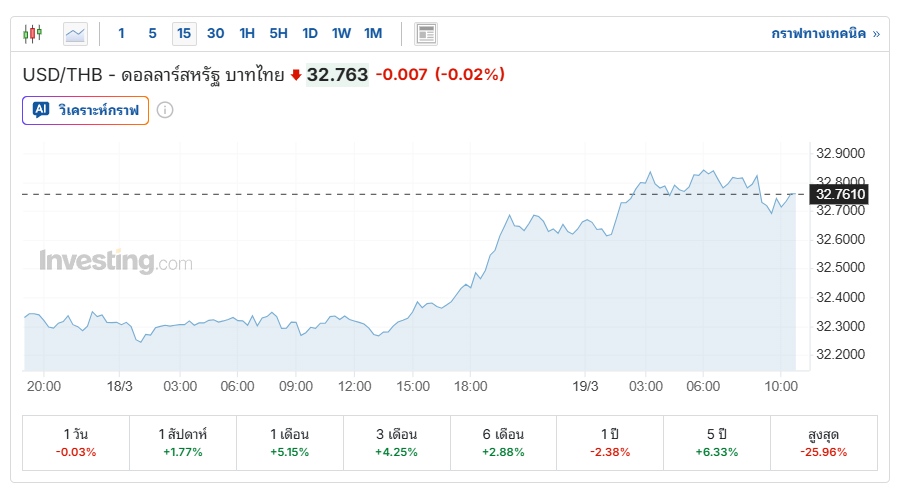This screenshot has height=496, width=899.
Task: Click the AI badge icon
Action: pos(41,110)
